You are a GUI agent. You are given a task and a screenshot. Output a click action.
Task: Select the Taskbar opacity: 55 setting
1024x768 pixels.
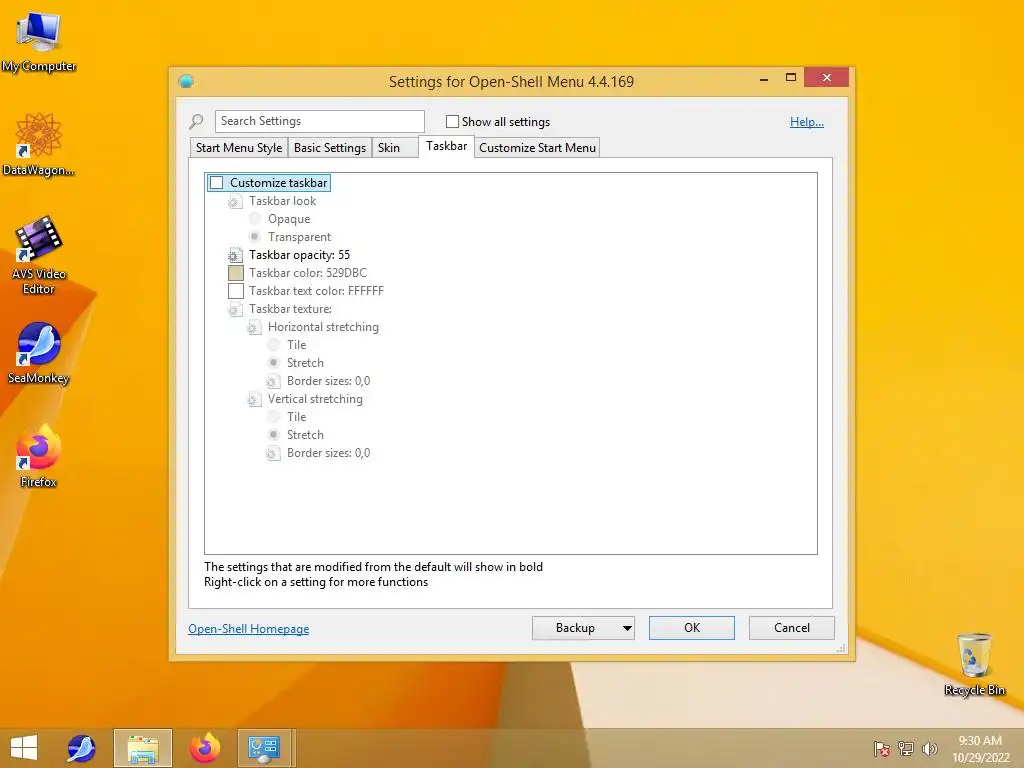299,255
